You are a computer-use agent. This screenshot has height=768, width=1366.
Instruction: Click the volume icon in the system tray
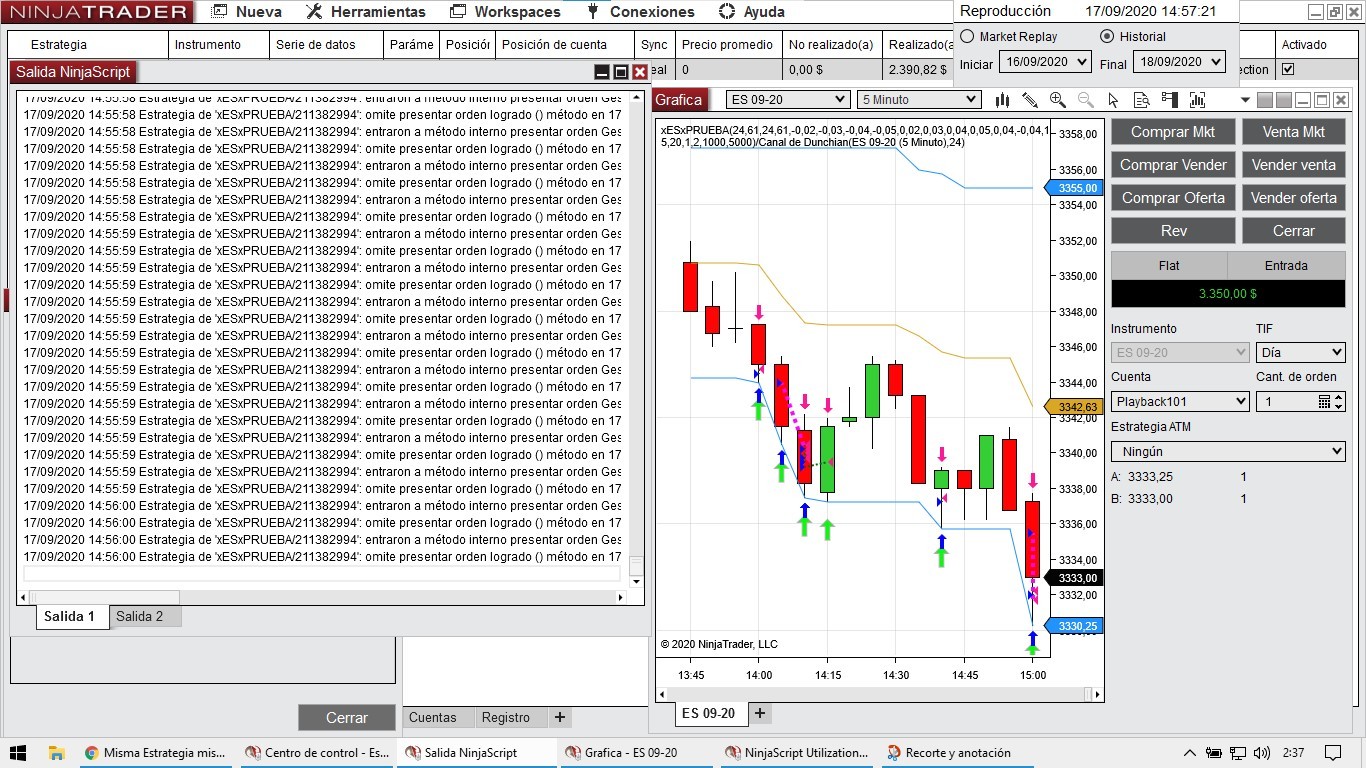click(x=1261, y=753)
